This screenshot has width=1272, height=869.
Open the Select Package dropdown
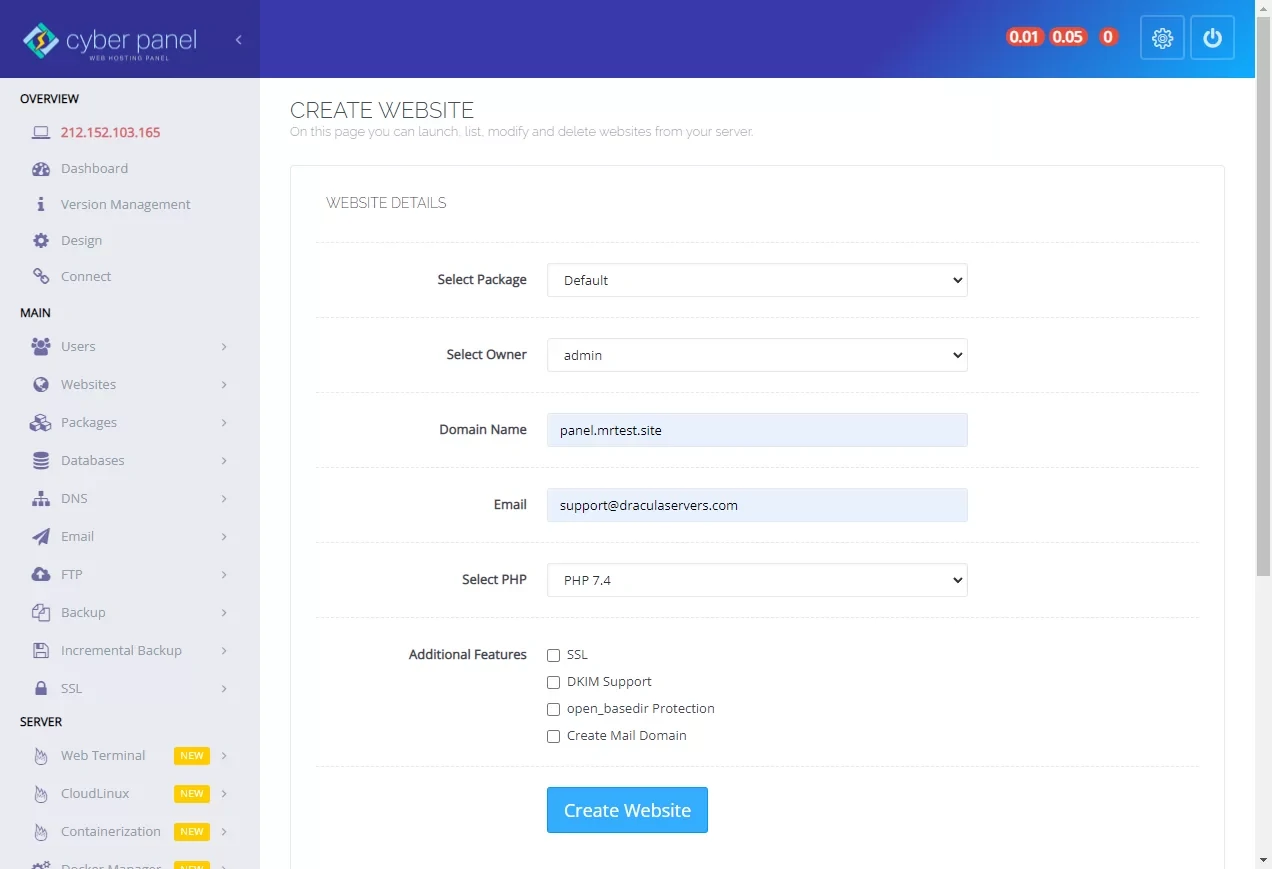coord(756,280)
